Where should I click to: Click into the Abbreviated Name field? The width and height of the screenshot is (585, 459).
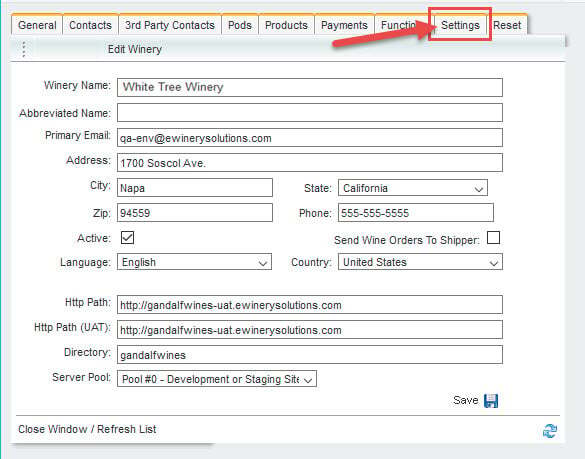(310, 113)
